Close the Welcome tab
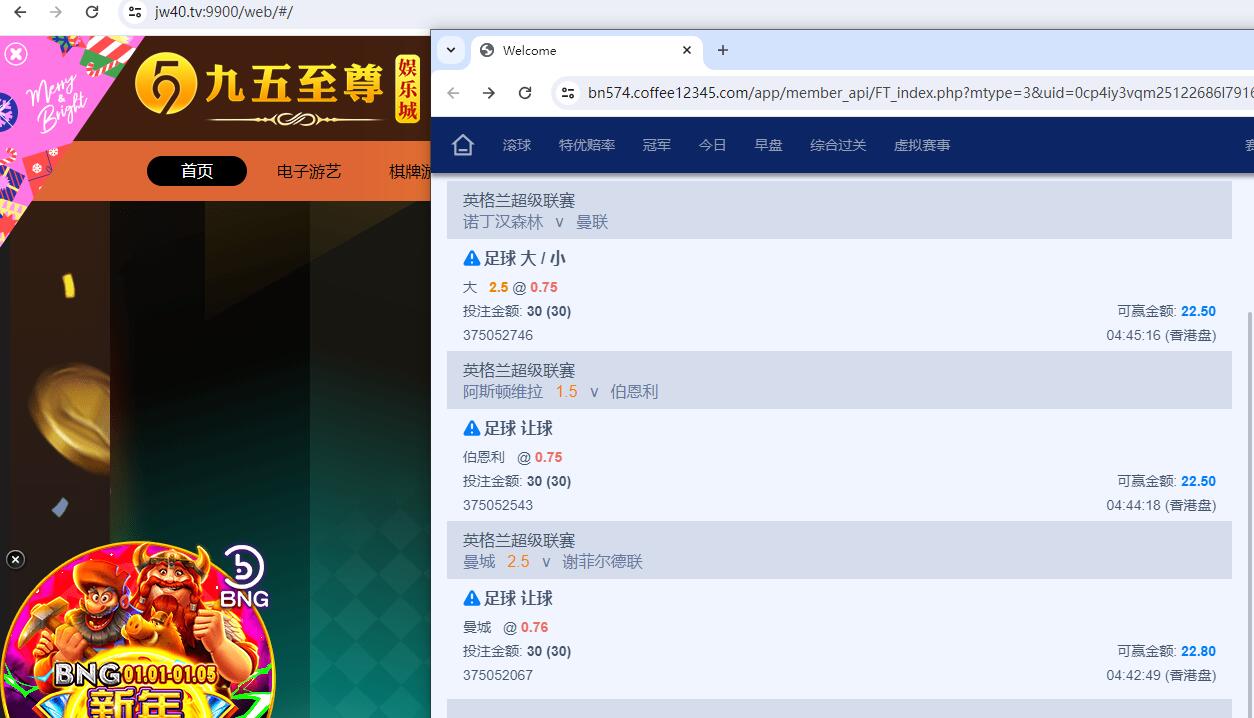 pos(687,50)
